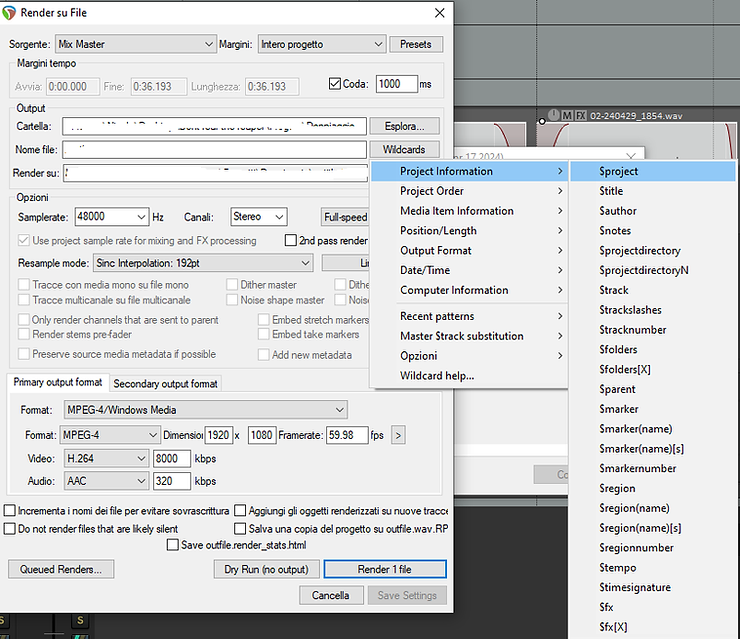Click the Presets button
The width and height of the screenshot is (740, 639).
(416, 44)
